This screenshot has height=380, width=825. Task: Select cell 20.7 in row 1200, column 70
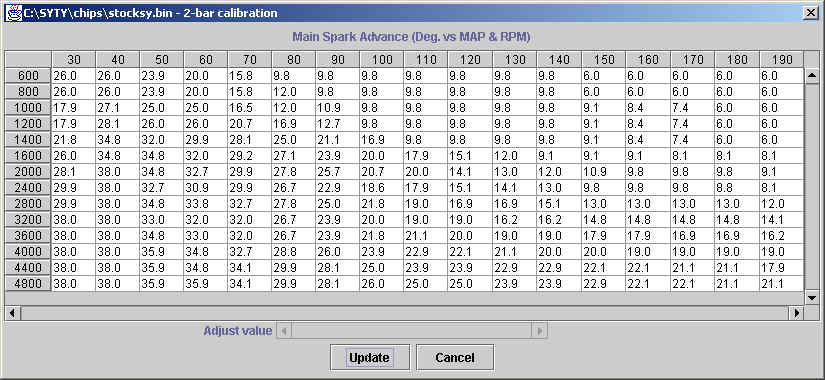click(x=249, y=124)
